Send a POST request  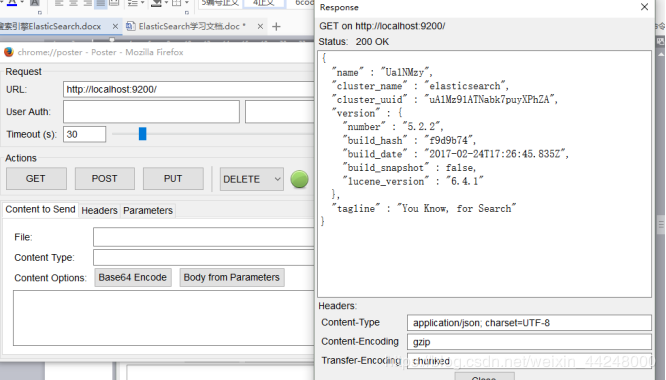click(x=105, y=179)
